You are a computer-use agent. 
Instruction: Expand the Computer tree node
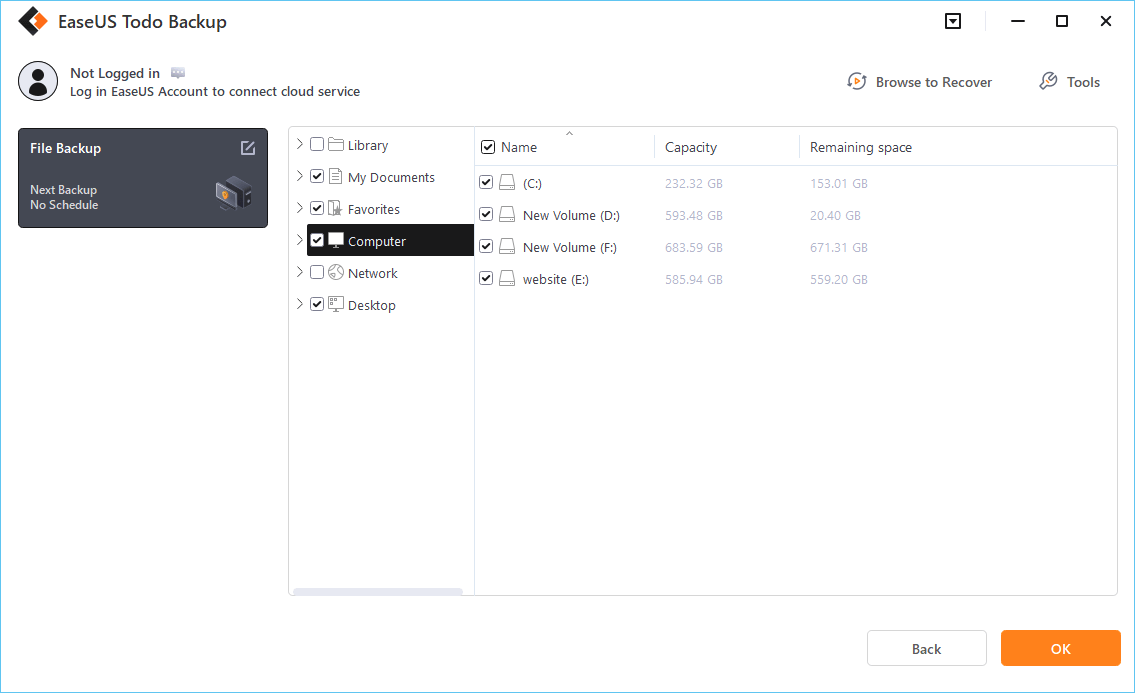tap(300, 240)
